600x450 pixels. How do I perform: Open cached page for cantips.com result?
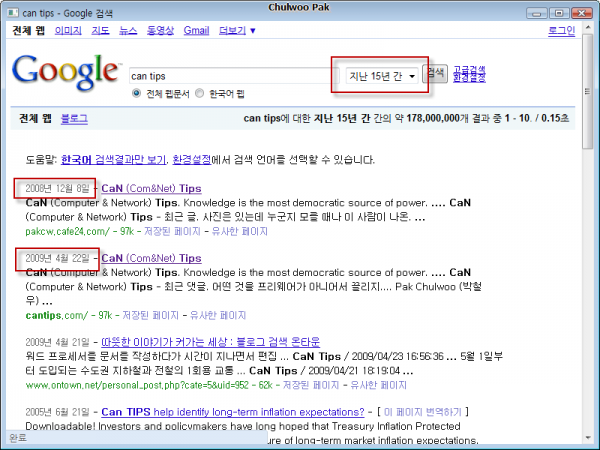(150, 315)
